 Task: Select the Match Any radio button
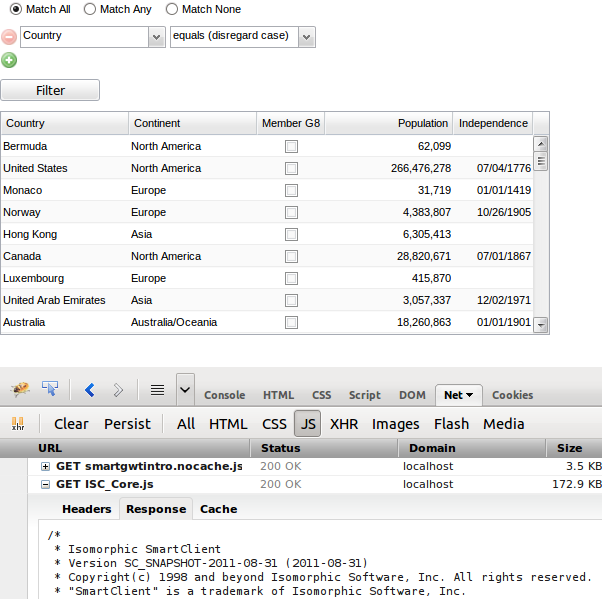[90, 9]
